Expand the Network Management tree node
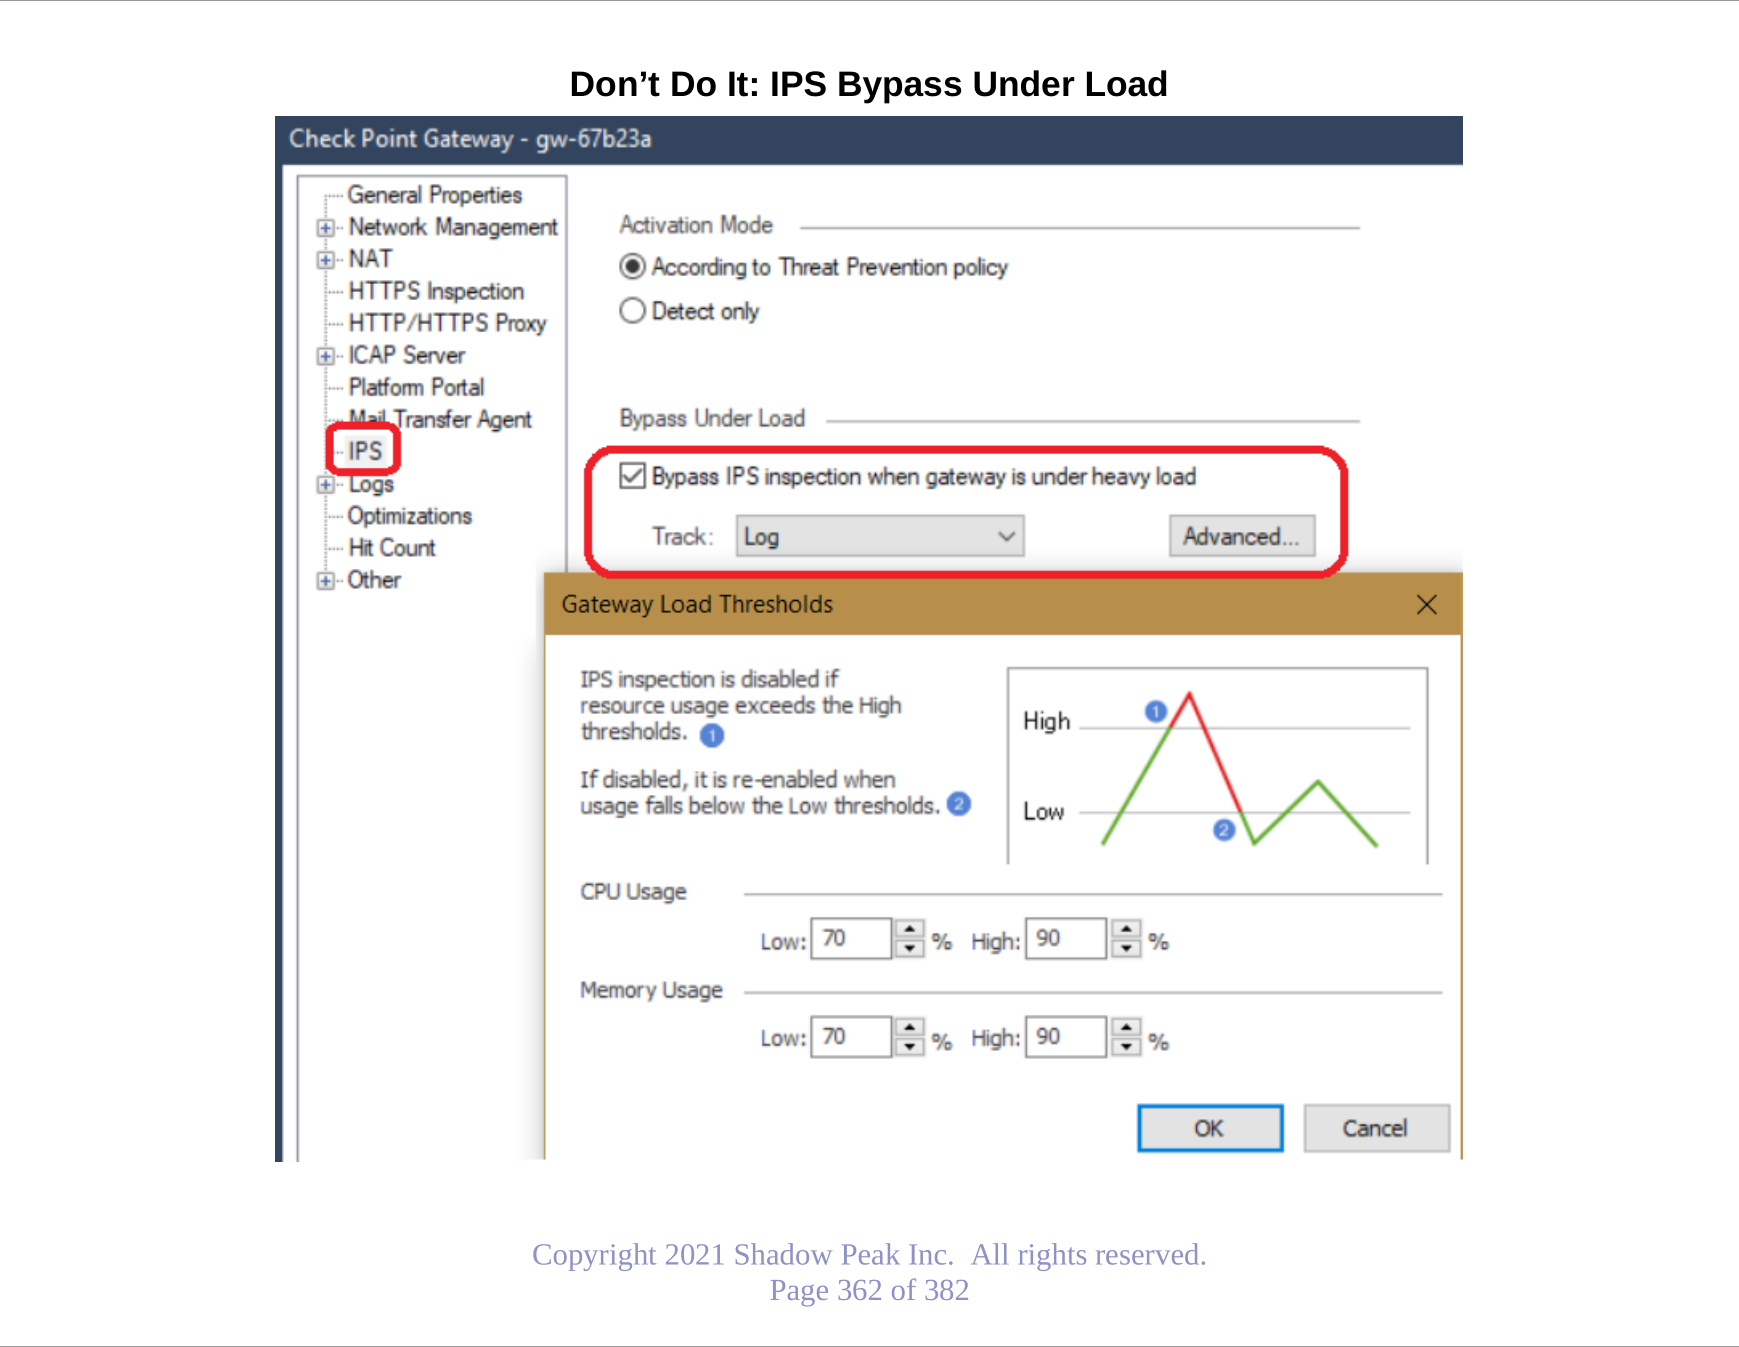 point(325,228)
